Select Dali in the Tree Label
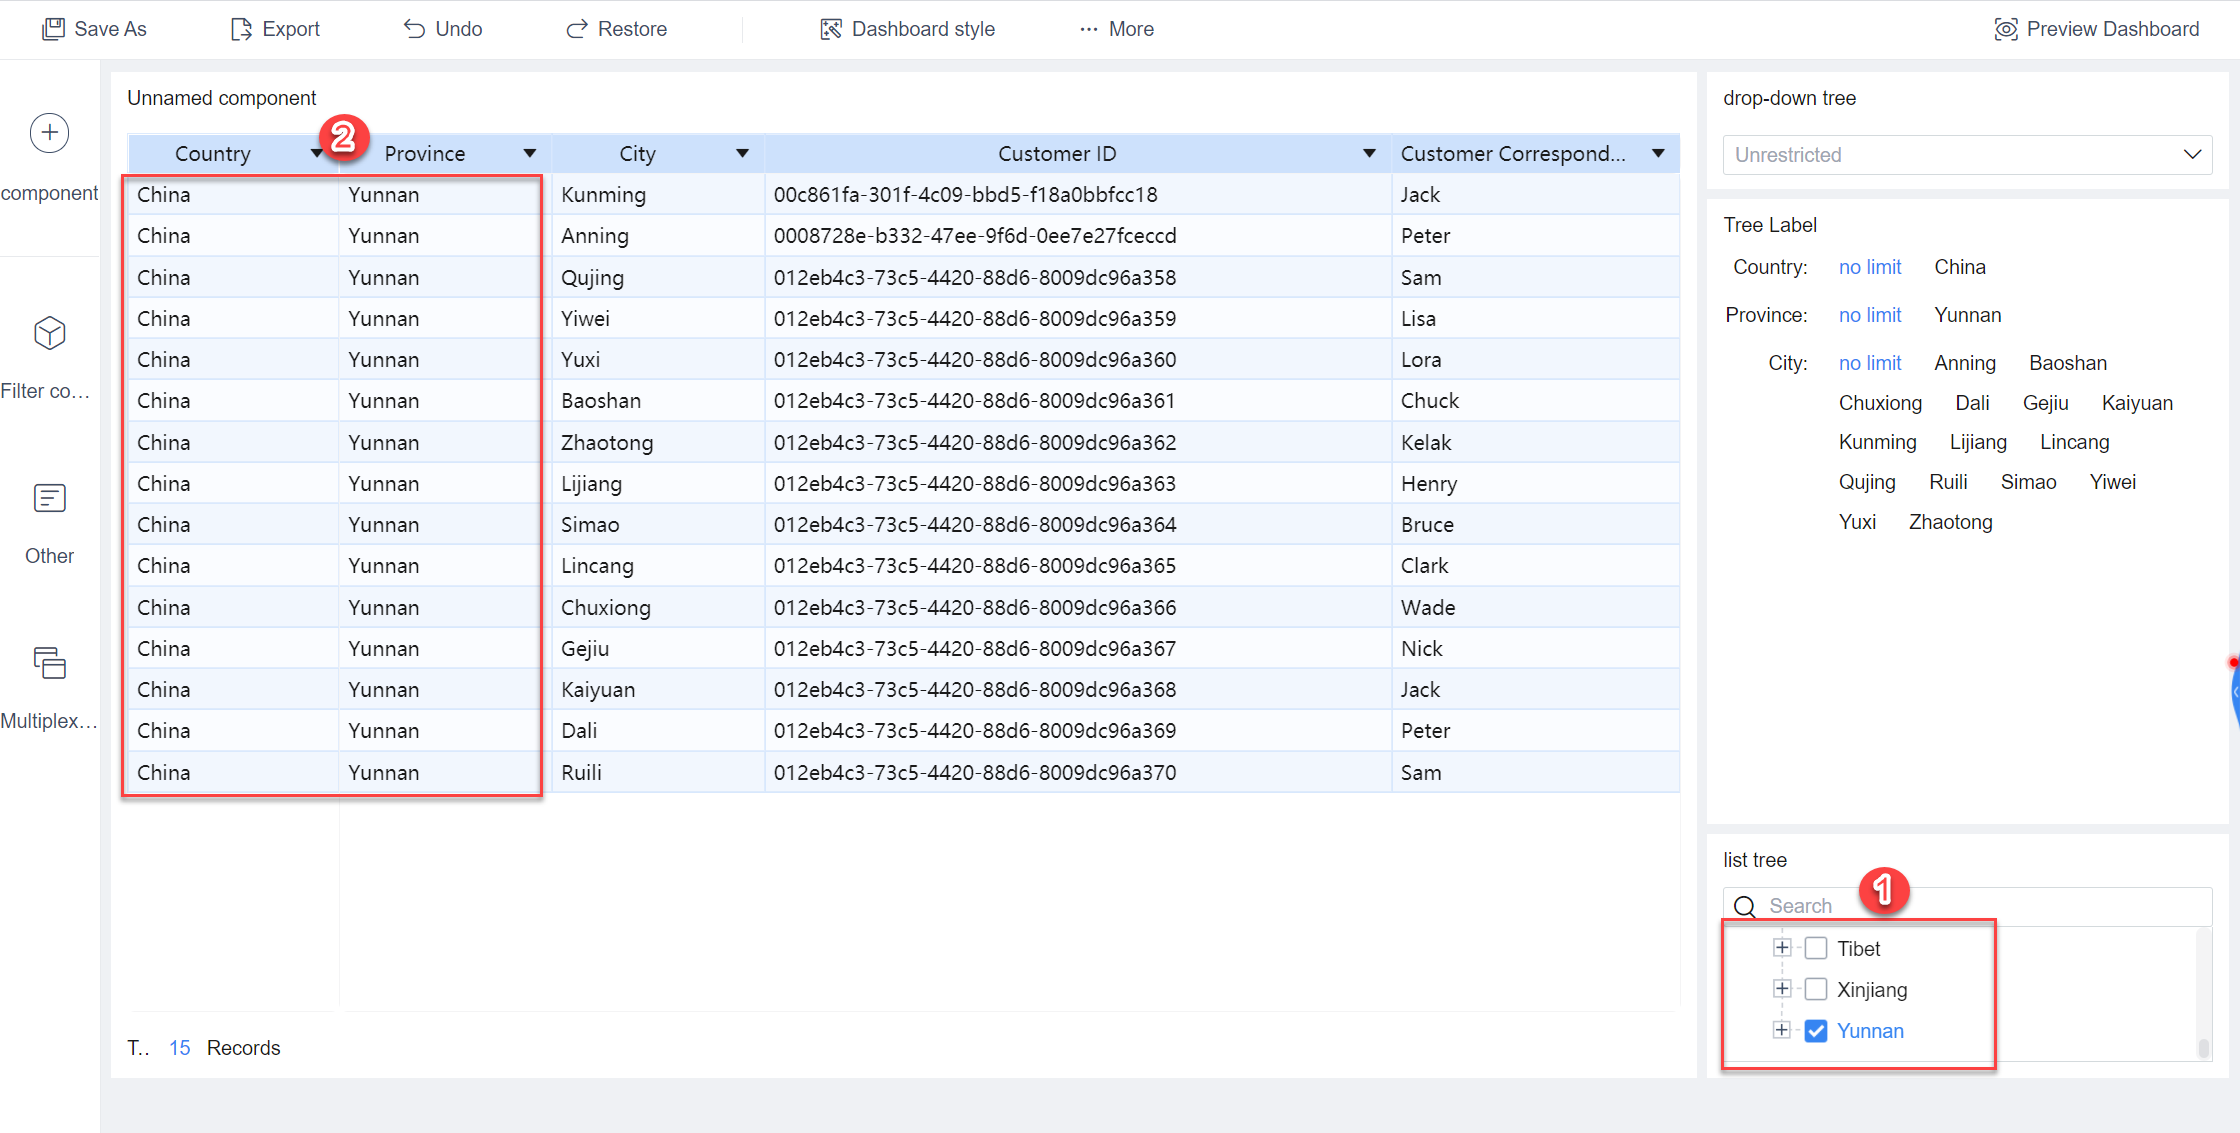The image size is (2240, 1133). pyautogui.click(x=1972, y=403)
